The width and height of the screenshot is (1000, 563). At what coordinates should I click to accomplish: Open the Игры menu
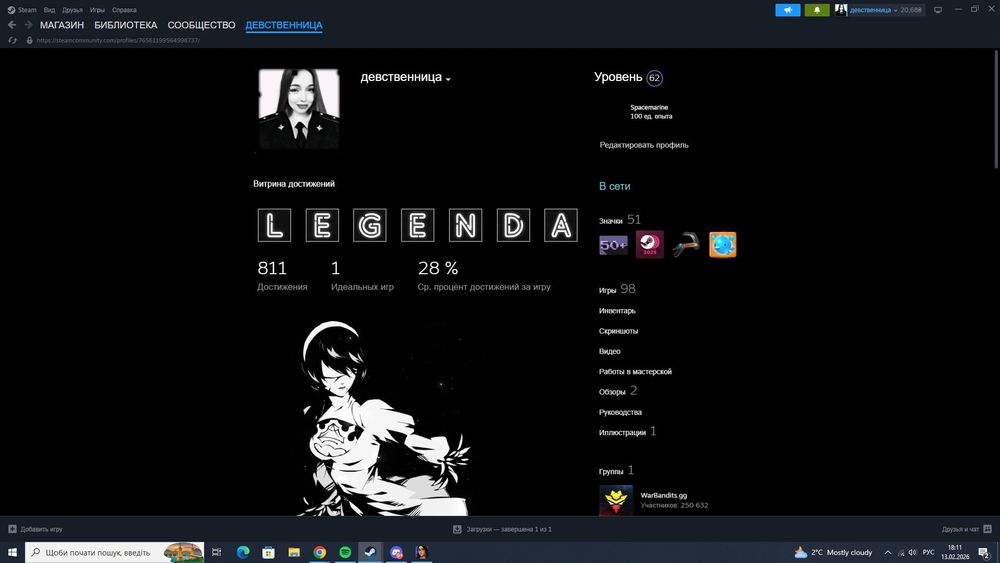(97, 10)
